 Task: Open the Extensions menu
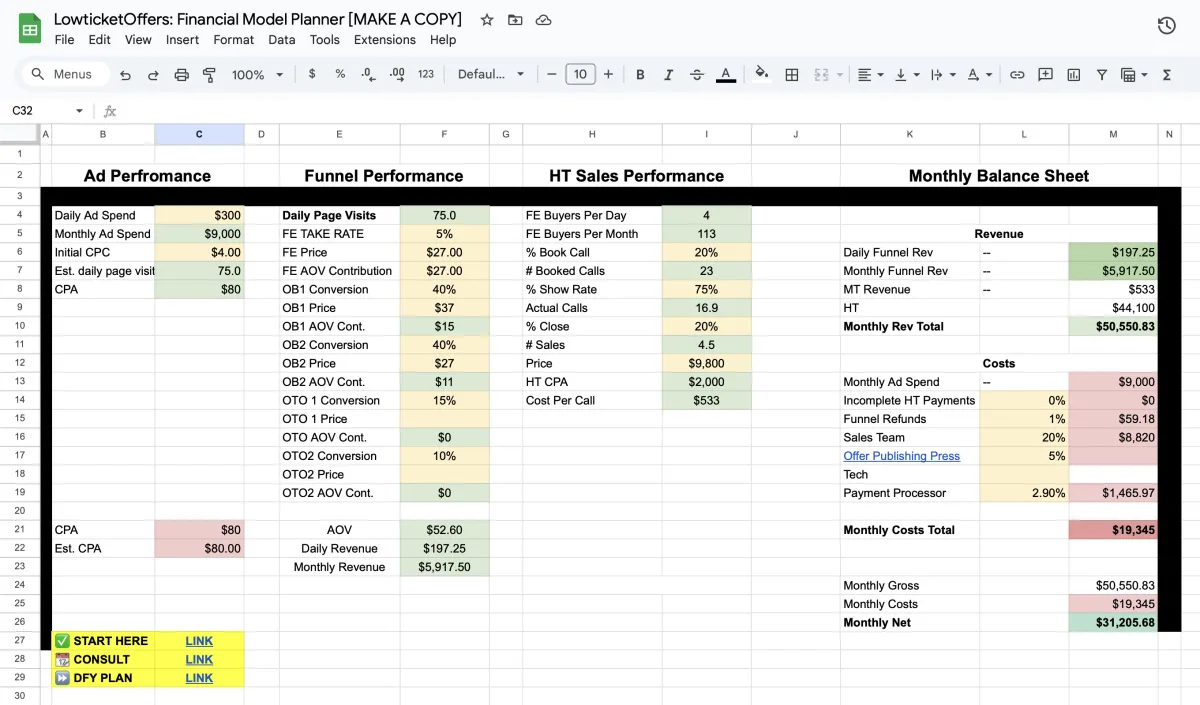point(384,40)
